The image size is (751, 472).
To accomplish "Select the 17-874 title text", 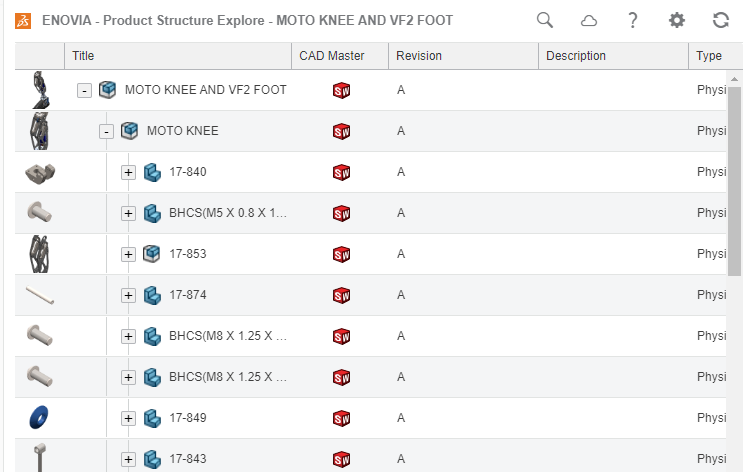I will pos(188,295).
